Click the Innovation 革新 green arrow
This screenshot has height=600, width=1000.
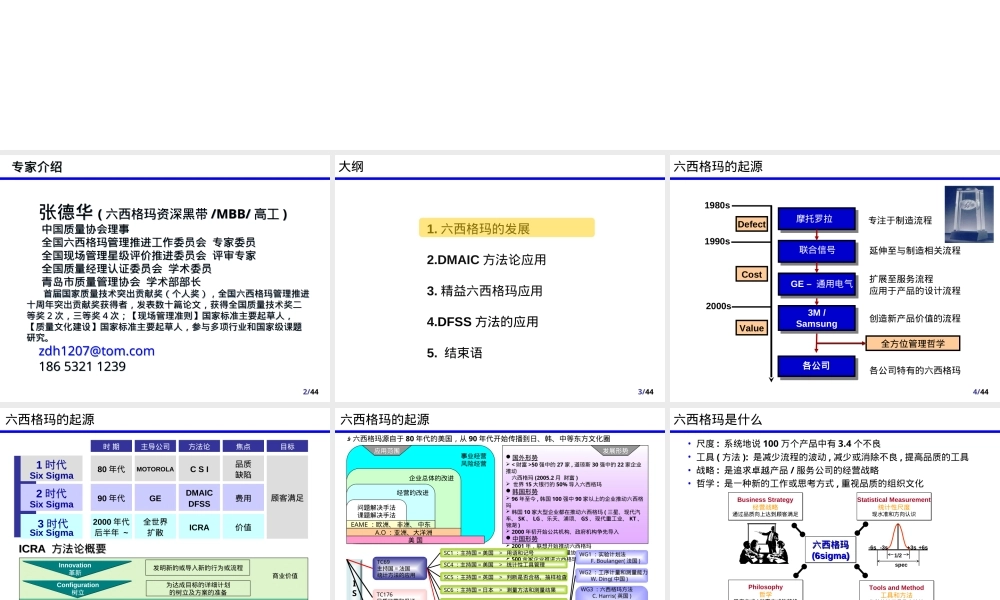(x=75, y=568)
